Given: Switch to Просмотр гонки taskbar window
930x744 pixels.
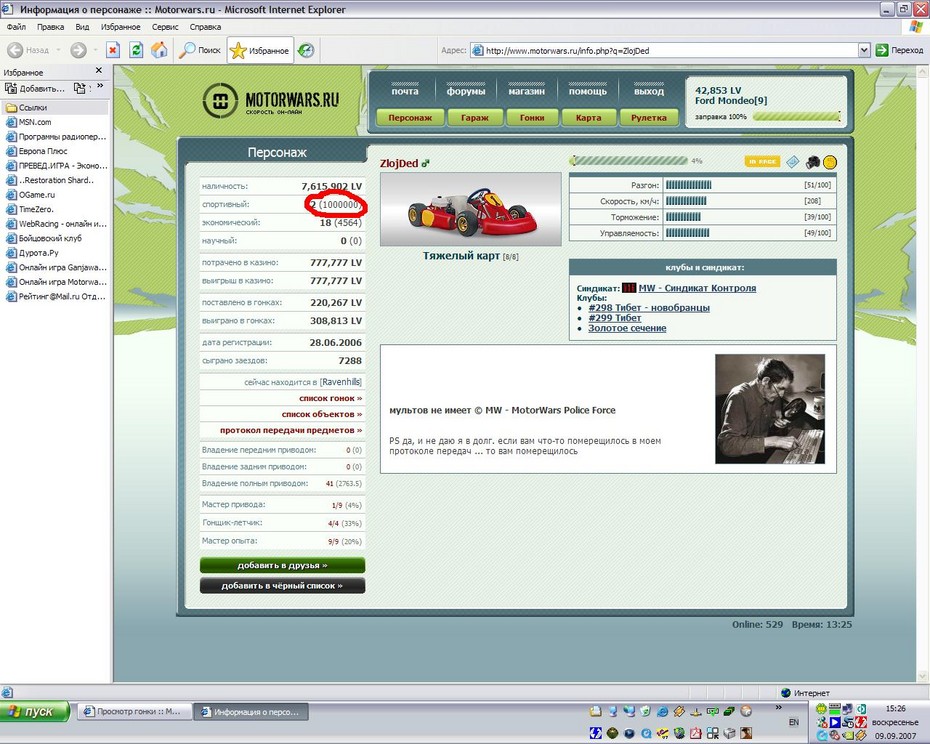Looking at the screenshot, I should [134, 711].
